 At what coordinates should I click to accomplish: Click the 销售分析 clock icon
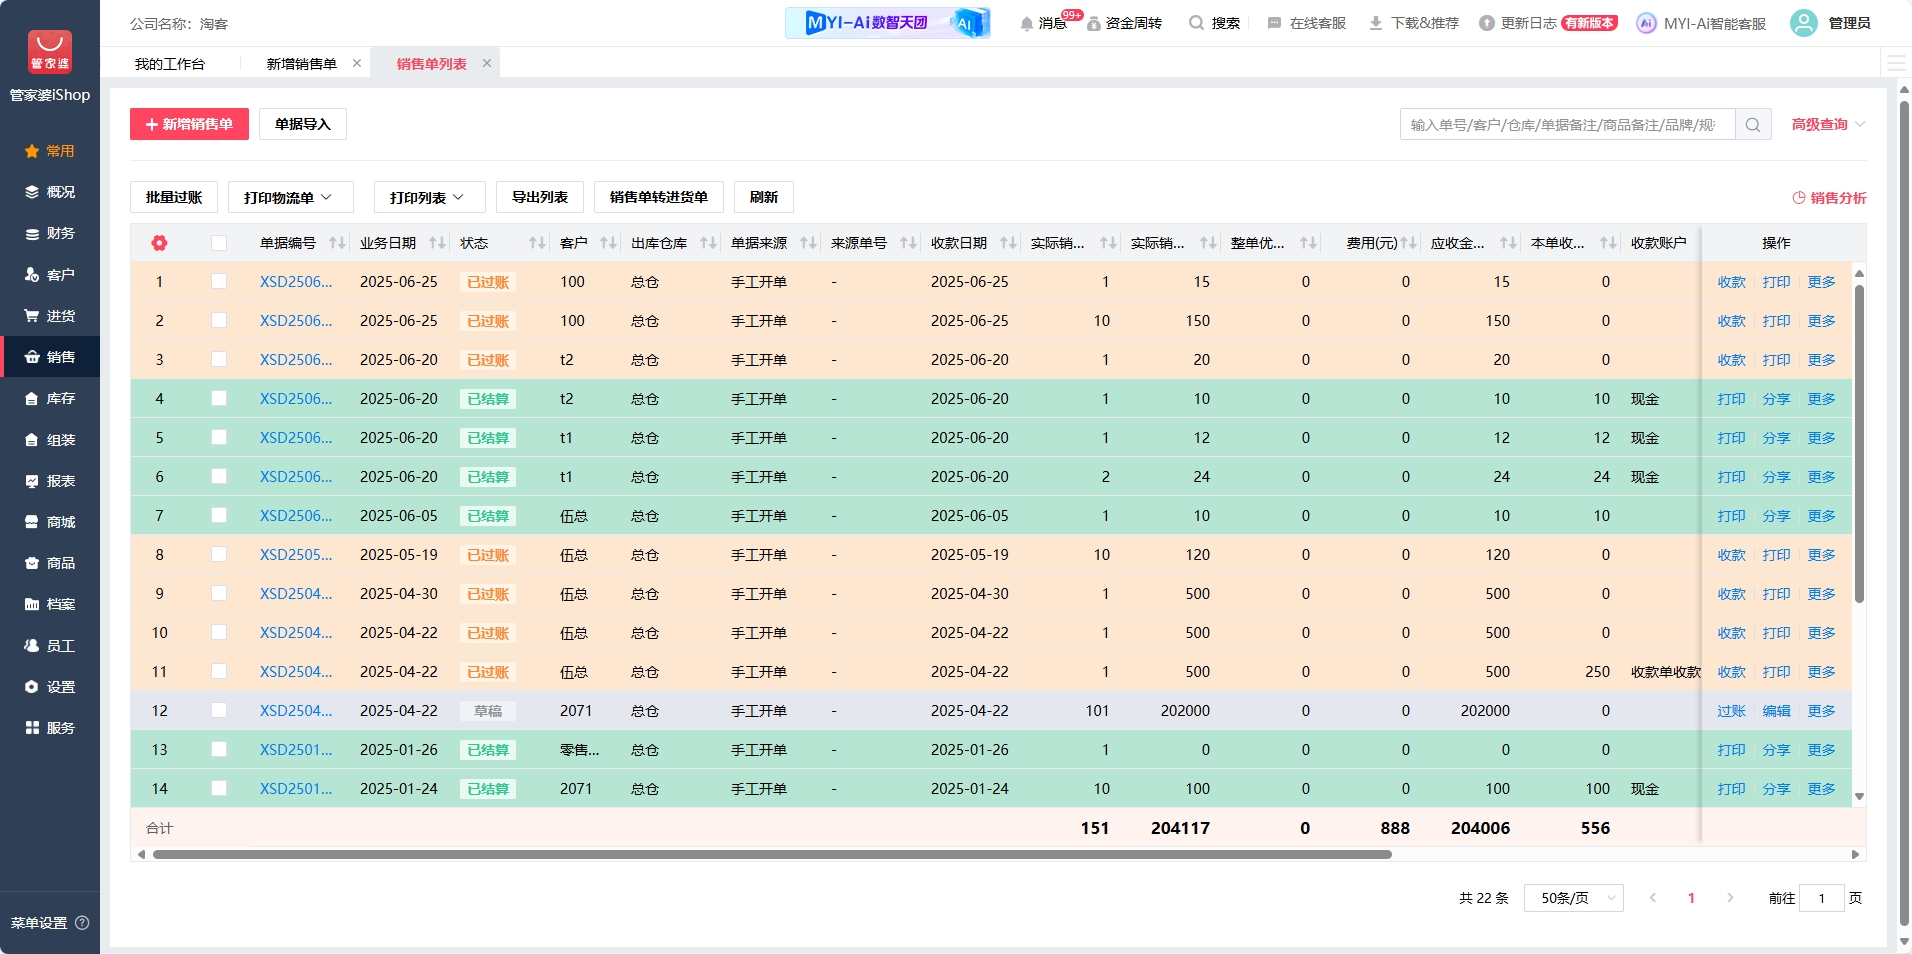point(1797,197)
